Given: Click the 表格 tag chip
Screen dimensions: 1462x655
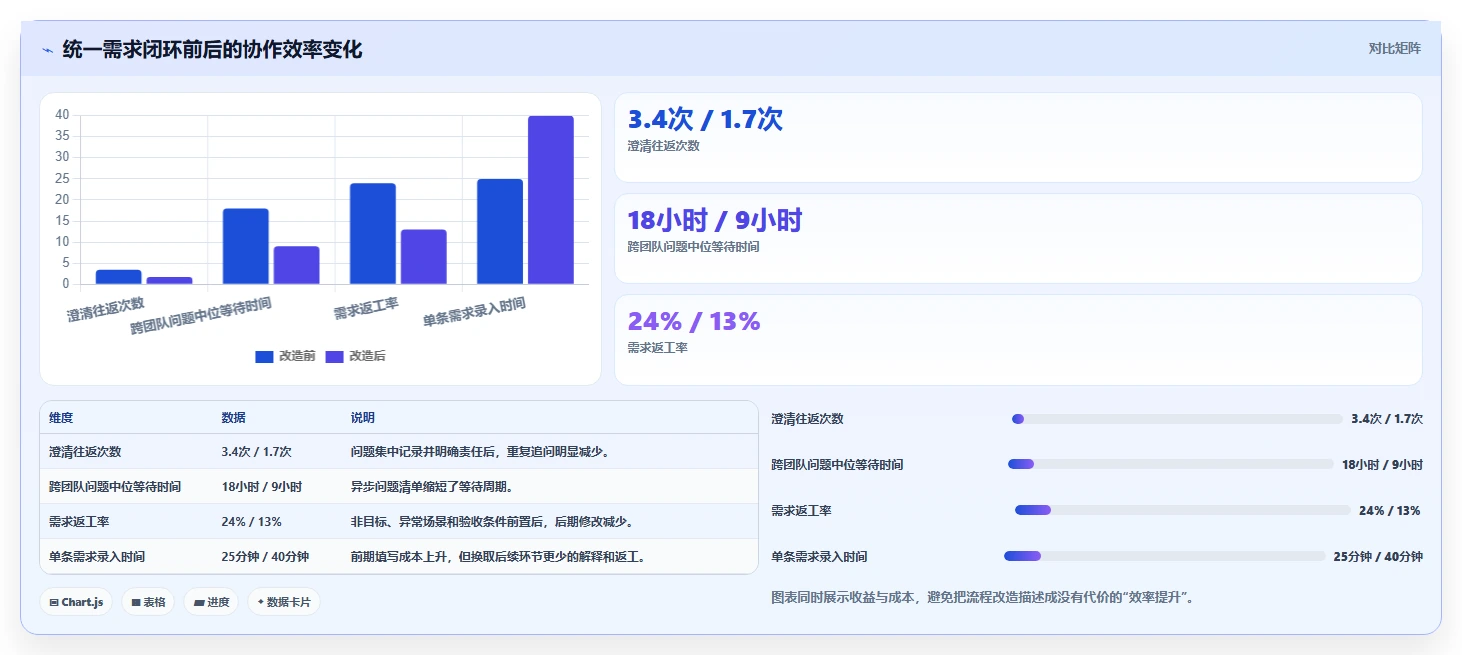Looking at the screenshot, I should [148, 602].
